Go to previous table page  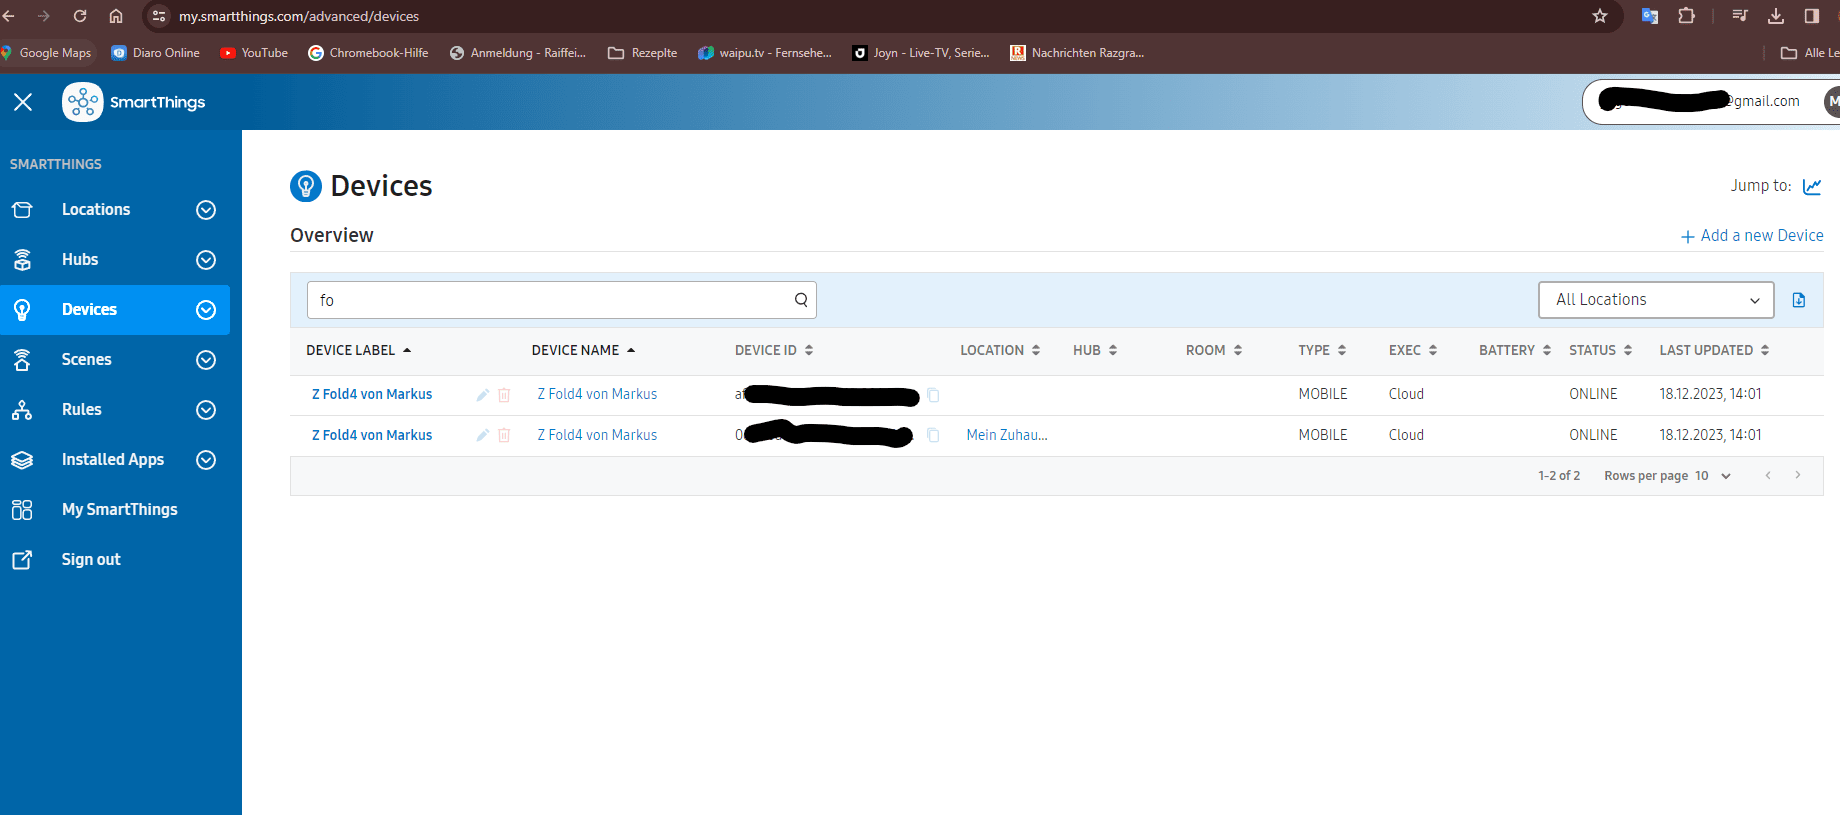point(1768,475)
